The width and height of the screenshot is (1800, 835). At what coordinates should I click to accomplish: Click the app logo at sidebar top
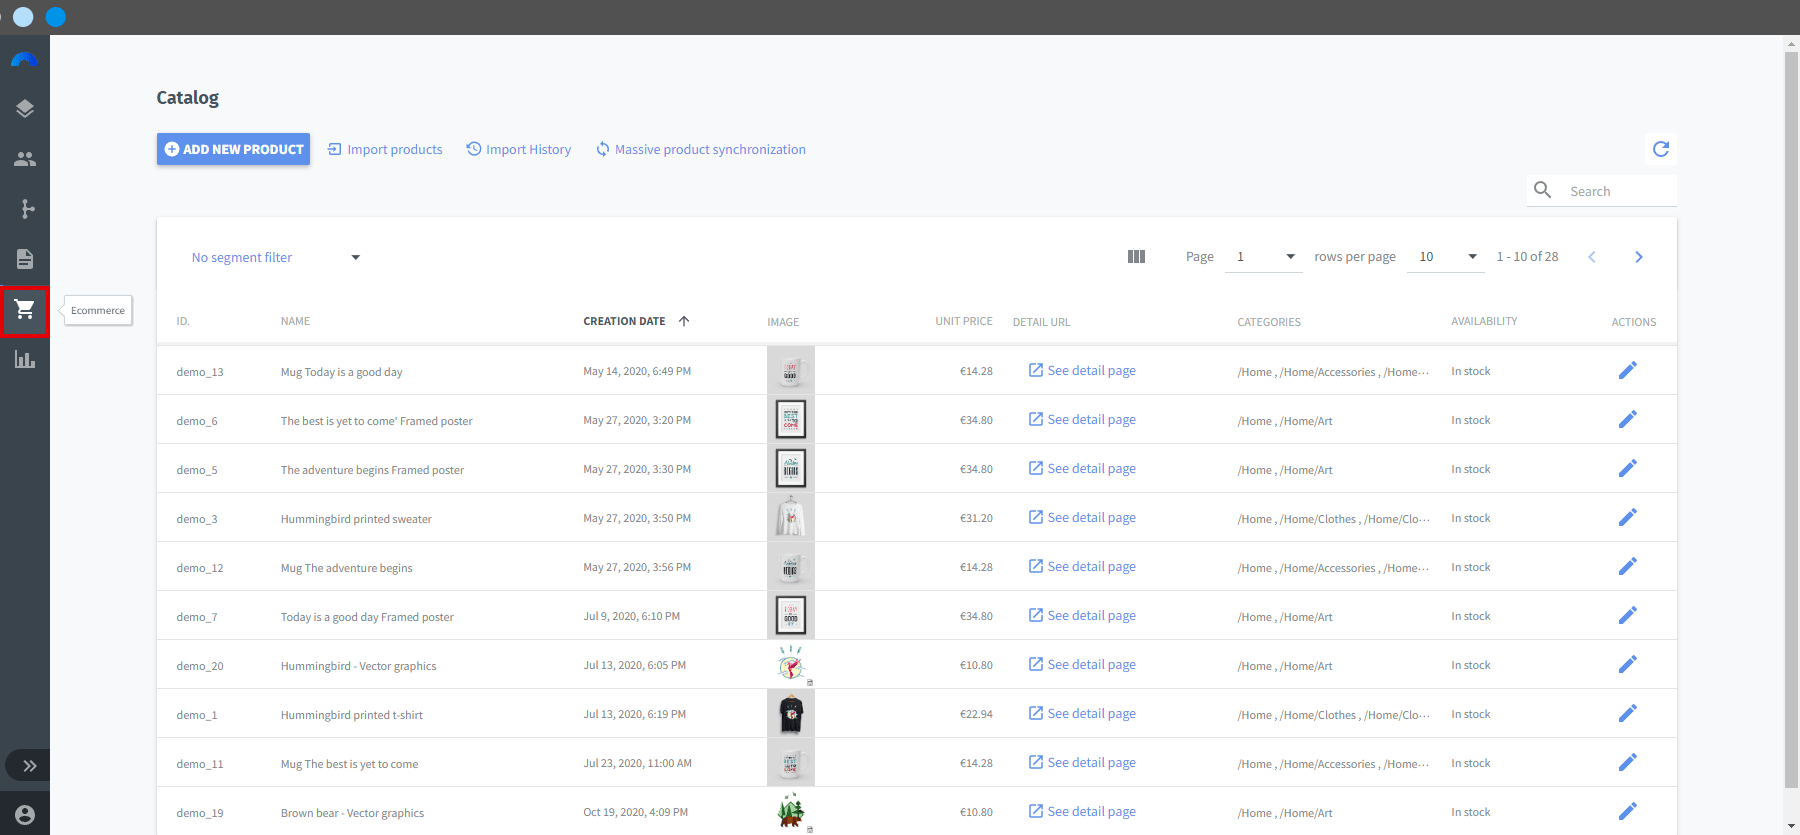click(25, 60)
